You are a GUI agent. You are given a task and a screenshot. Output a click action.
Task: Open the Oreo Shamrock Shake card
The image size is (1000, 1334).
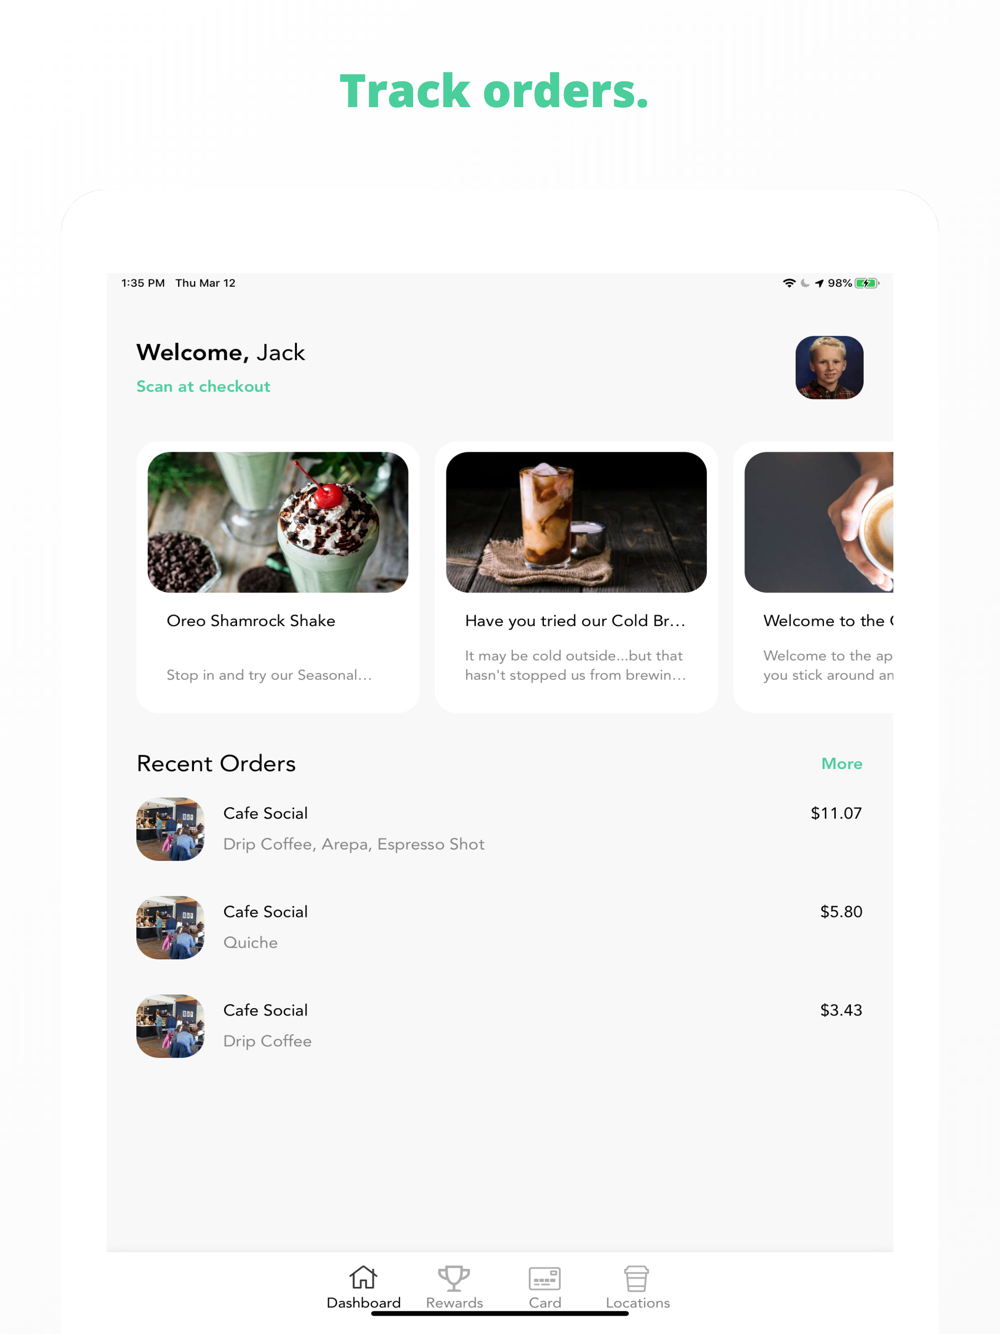[278, 577]
